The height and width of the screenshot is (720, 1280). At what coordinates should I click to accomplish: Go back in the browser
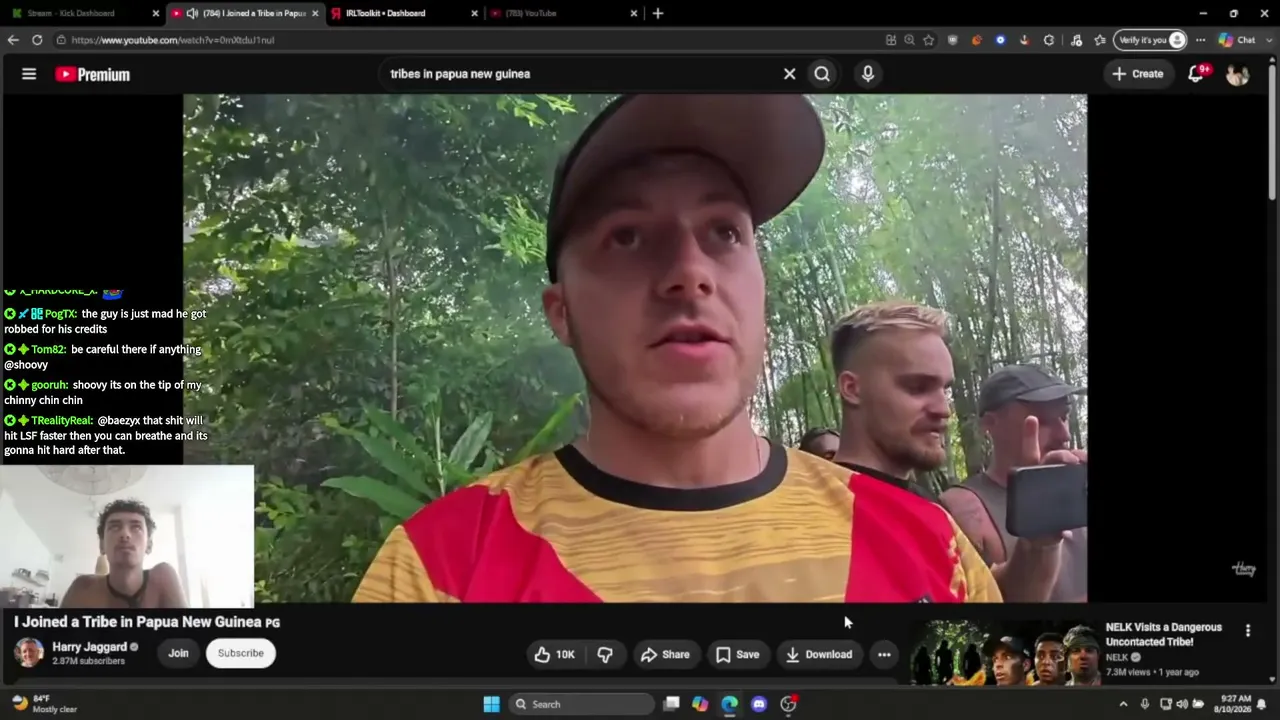13,40
